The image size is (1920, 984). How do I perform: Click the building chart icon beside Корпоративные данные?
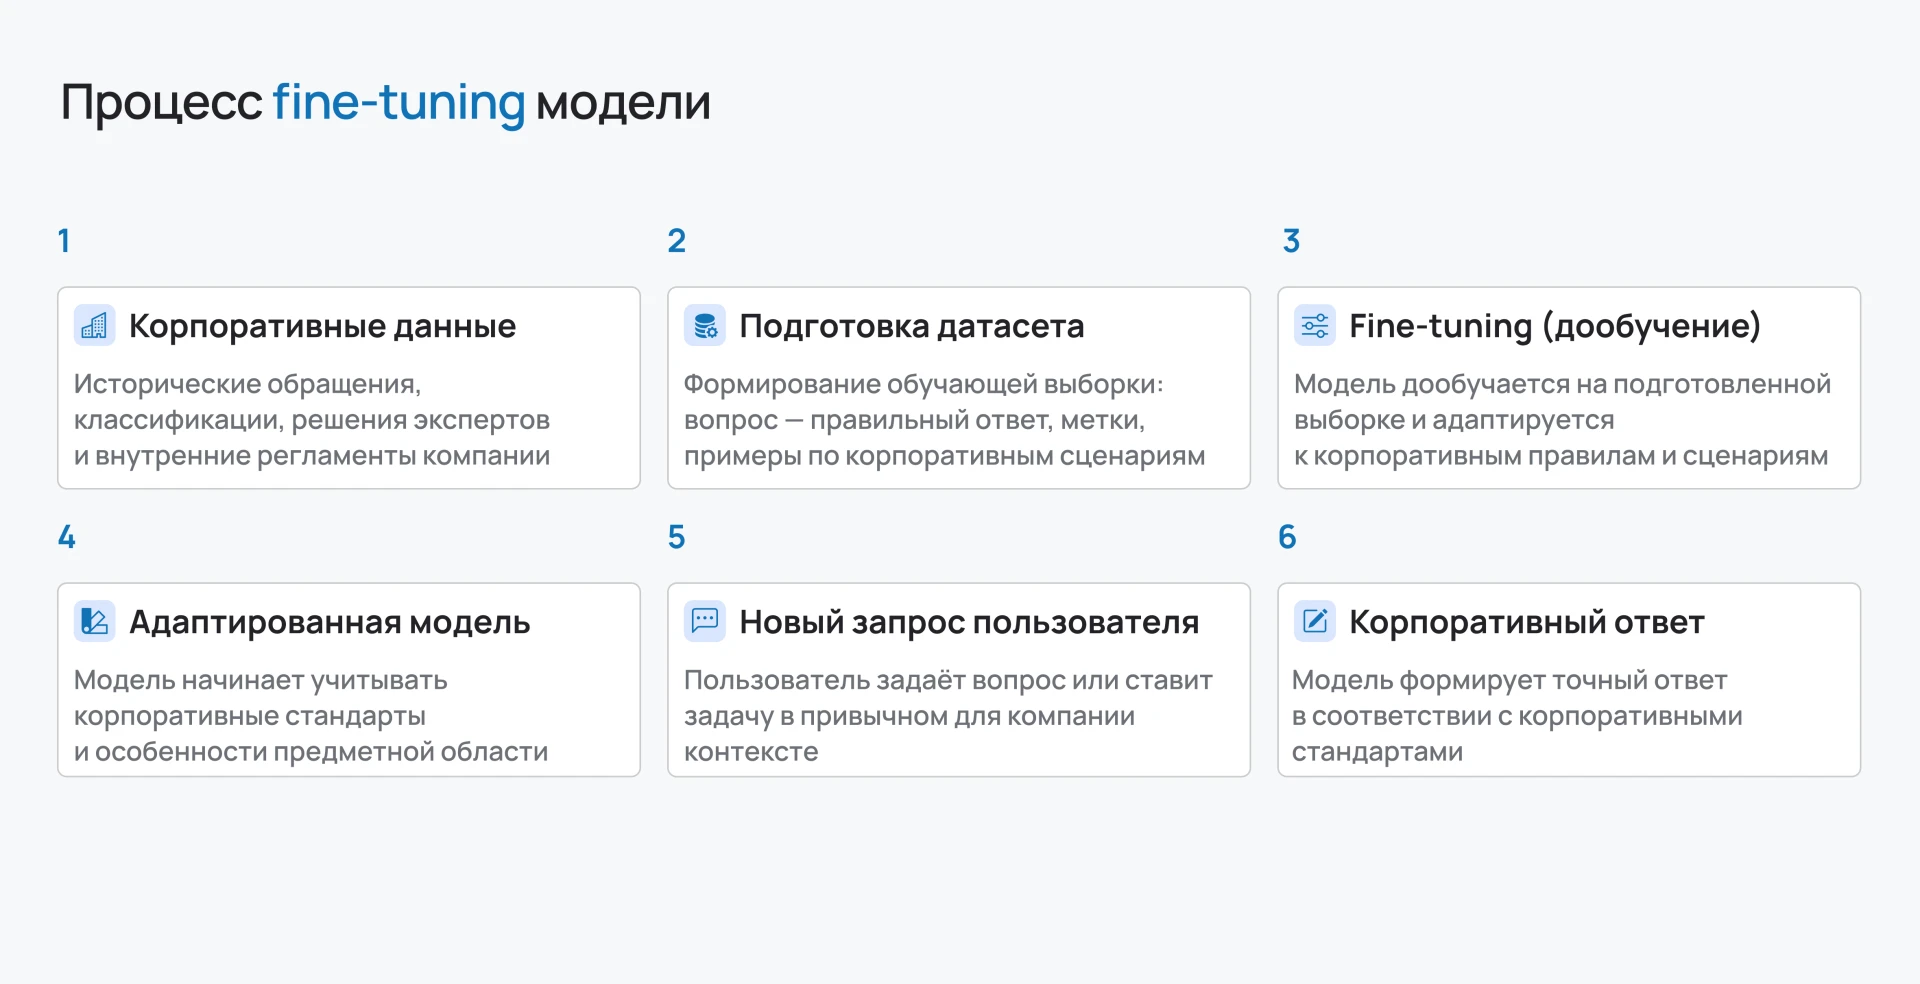pos(95,326)
